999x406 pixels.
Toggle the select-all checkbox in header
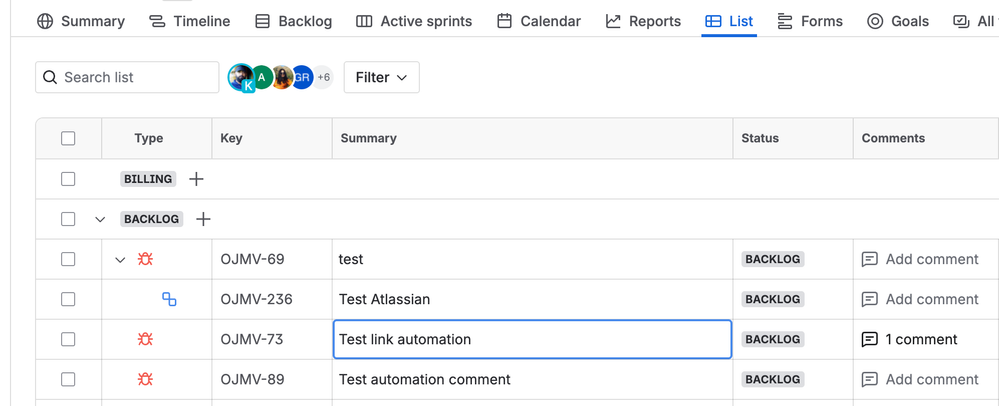pos(68,138)
